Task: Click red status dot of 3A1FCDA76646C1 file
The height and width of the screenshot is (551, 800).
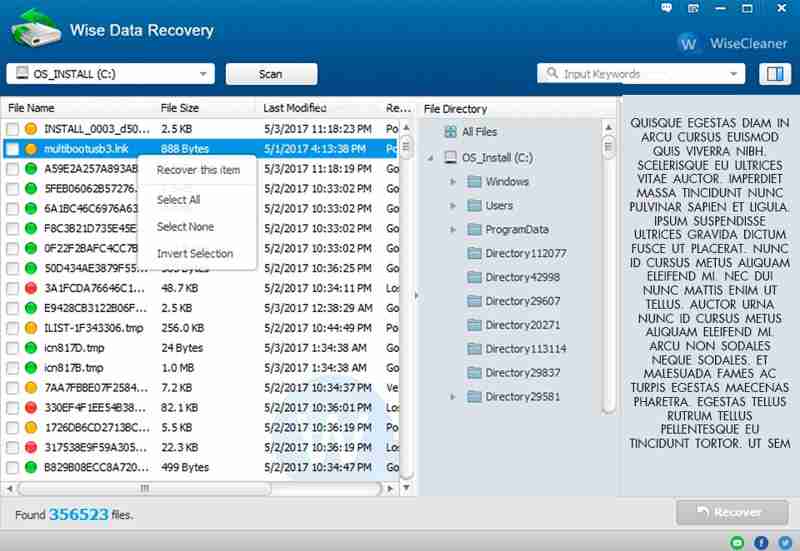Action: pyautogui.click(x=31, y=288)
